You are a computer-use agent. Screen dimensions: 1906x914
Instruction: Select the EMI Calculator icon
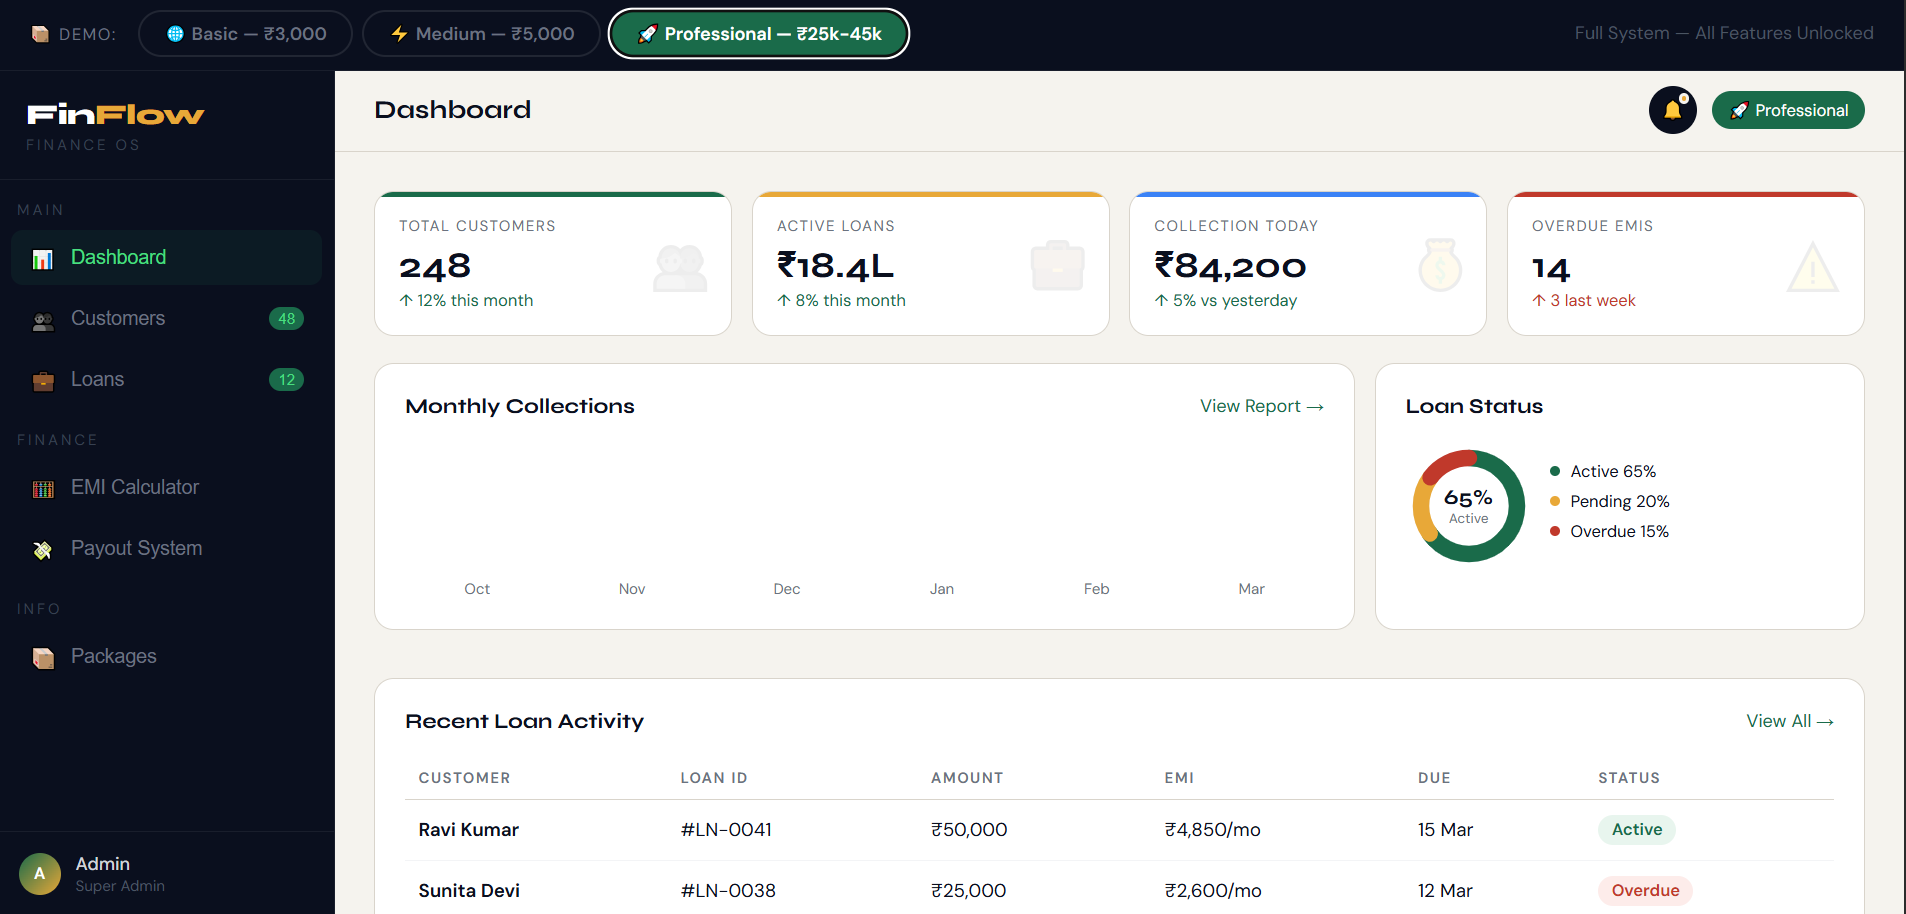point(42,488)
